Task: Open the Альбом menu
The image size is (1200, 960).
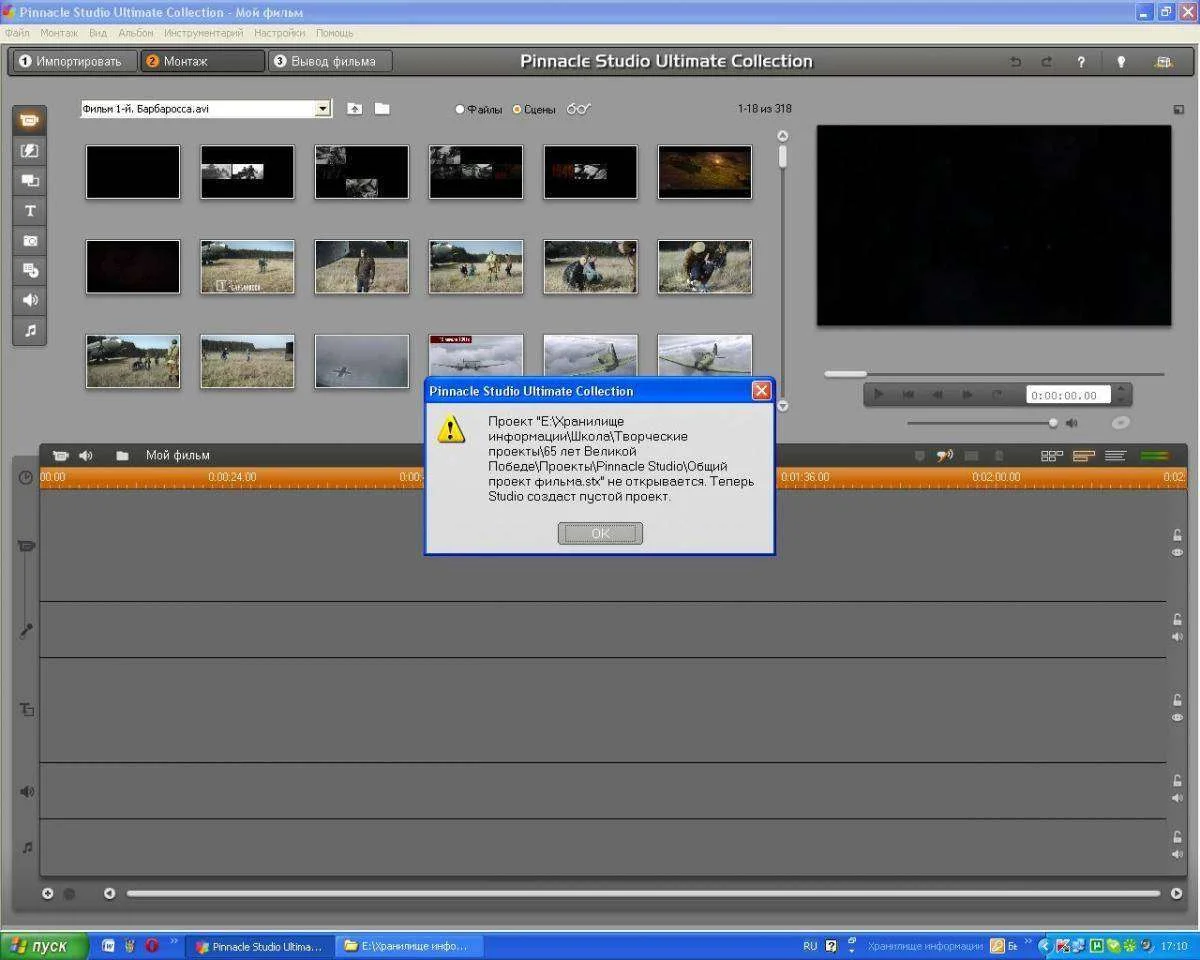Action: pyautogui.click(x=136, y=33)
